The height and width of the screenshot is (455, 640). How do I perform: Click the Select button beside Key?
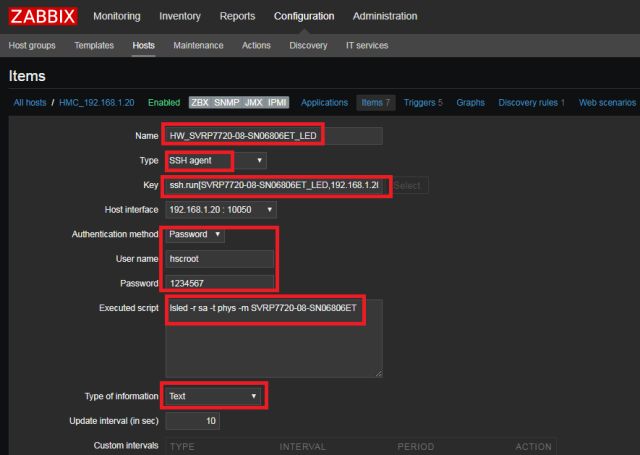click(x=408, y=186)
